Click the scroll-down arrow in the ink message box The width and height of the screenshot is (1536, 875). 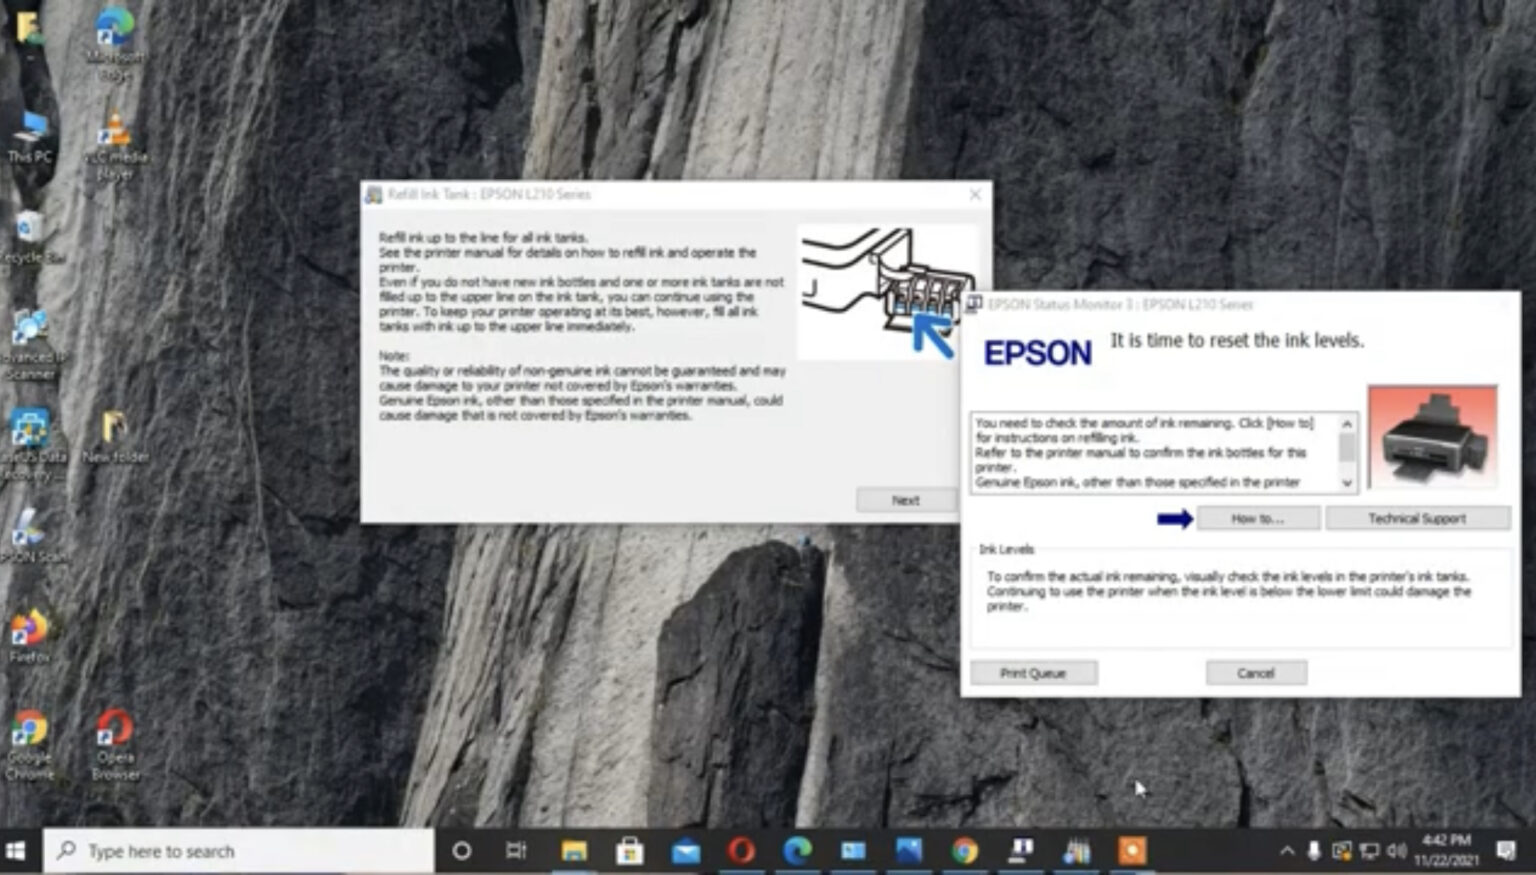[1348, 484]
